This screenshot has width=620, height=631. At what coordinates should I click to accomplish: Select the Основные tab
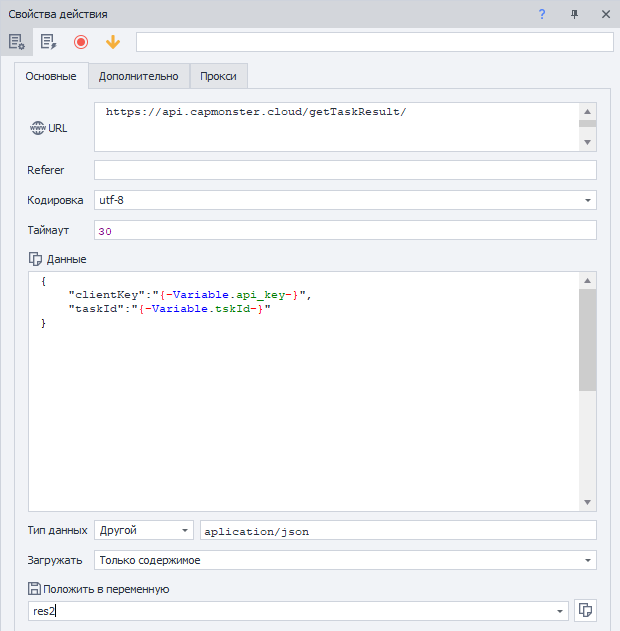(x=50, y=77)
